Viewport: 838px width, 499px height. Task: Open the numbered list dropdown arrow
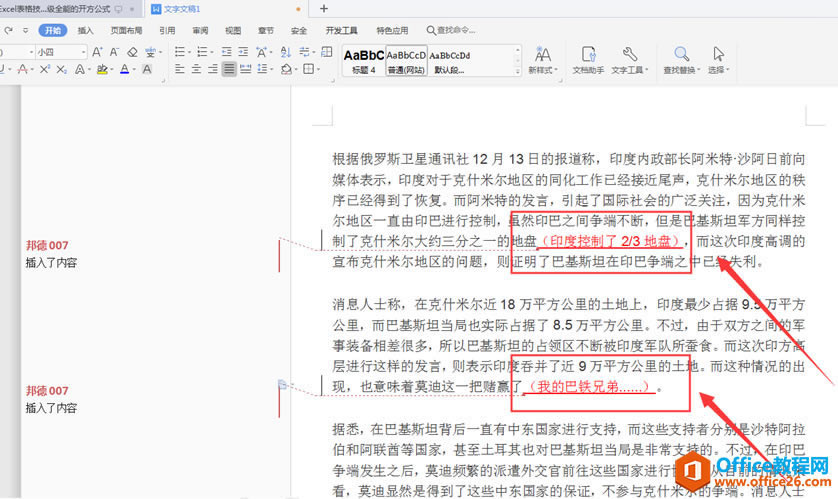(212, 52)
